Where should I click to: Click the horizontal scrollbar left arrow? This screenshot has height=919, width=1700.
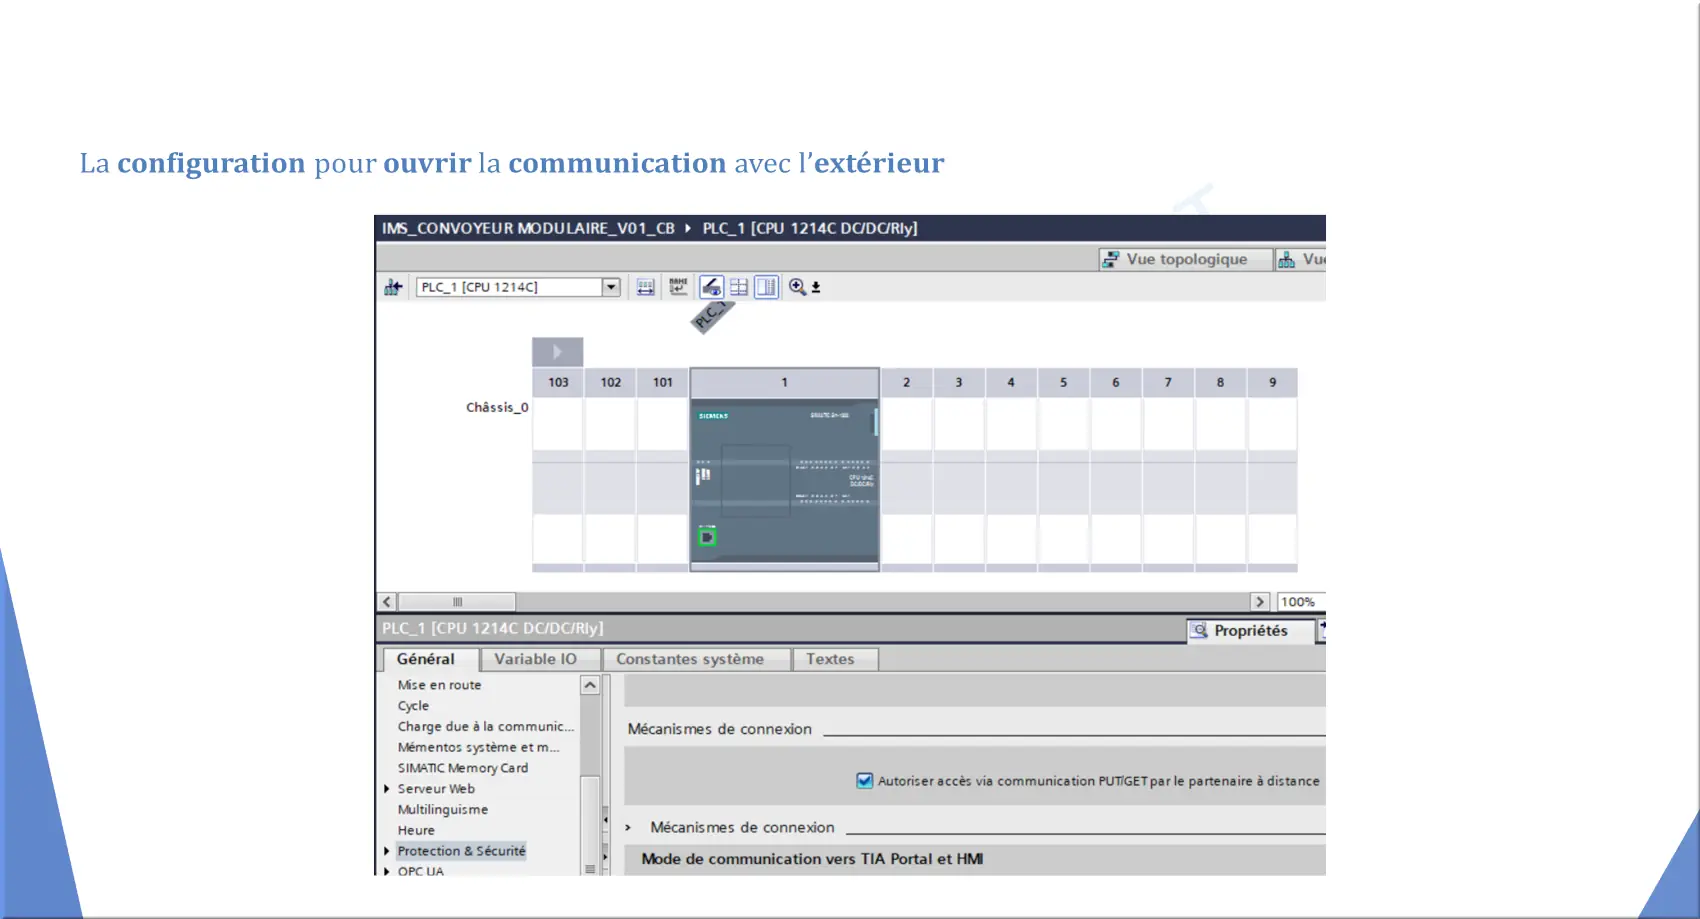point(387,602)
